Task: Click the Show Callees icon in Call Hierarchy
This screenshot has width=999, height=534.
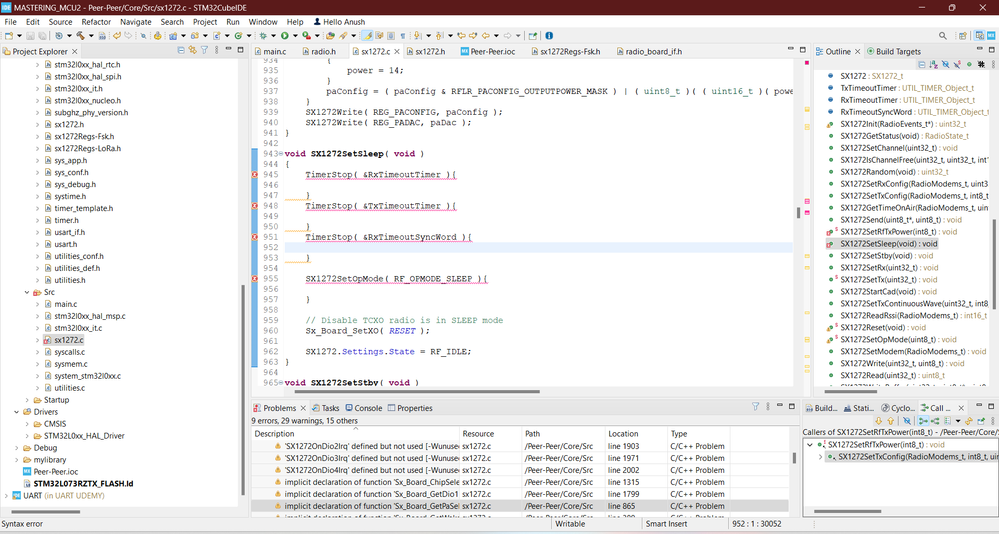Action: pos(935,421)
